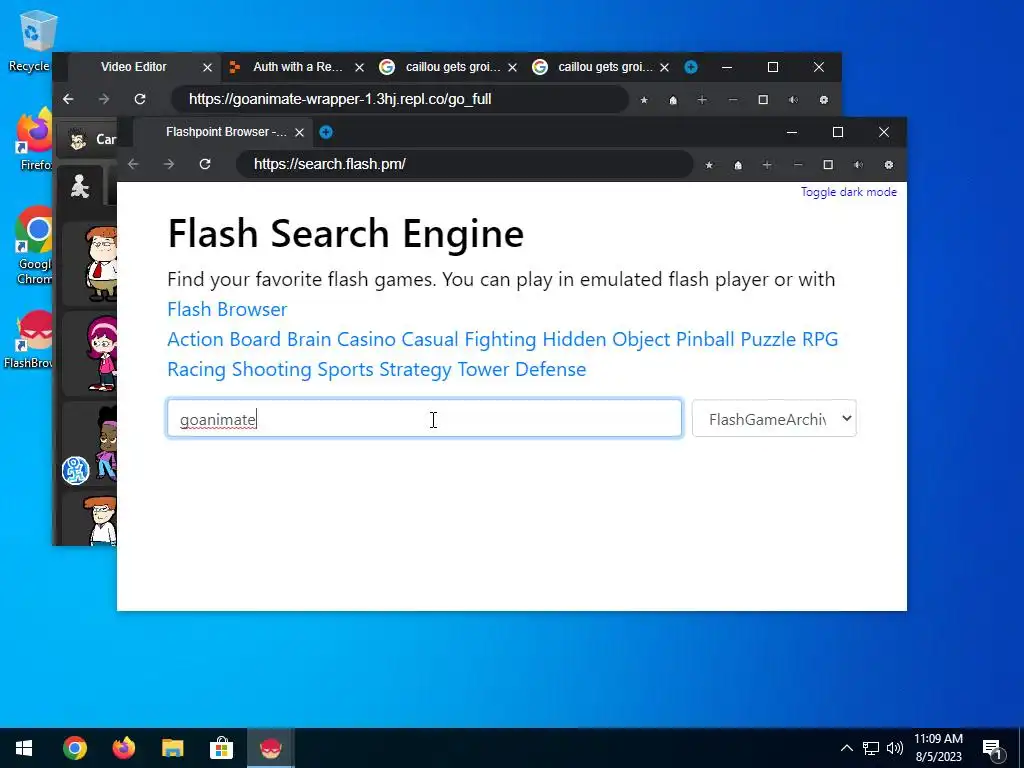Viewport: 1024px width, 768px height.
Task: Click the search.flash.pm address bar
Action: 464,164
